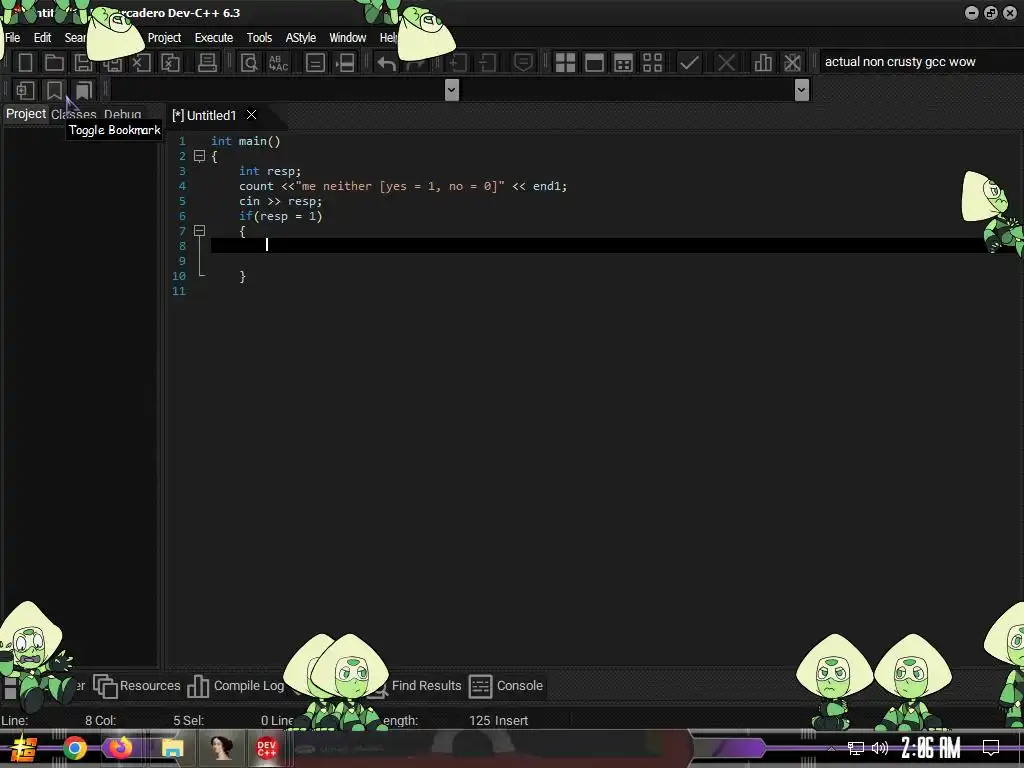Open the File menu
This screenshot has height=768, width=1024.
(12, 38)
